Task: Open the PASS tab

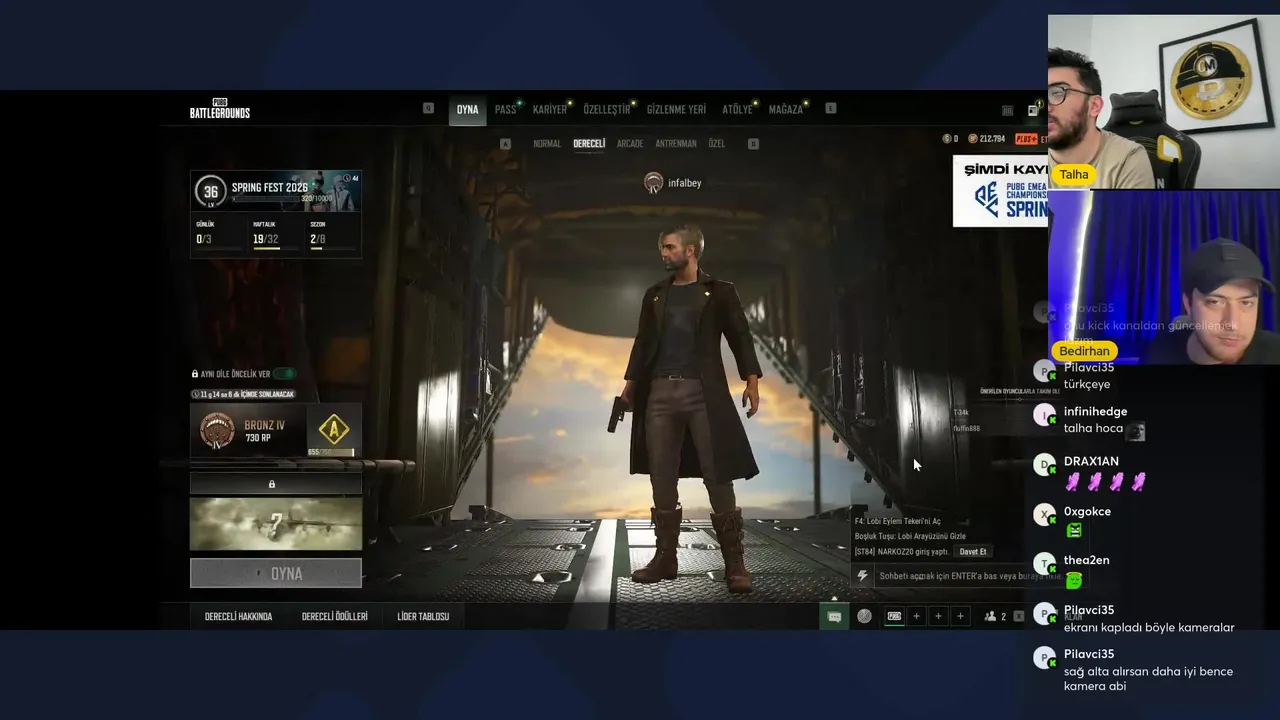Action: (x=506, y=110)
